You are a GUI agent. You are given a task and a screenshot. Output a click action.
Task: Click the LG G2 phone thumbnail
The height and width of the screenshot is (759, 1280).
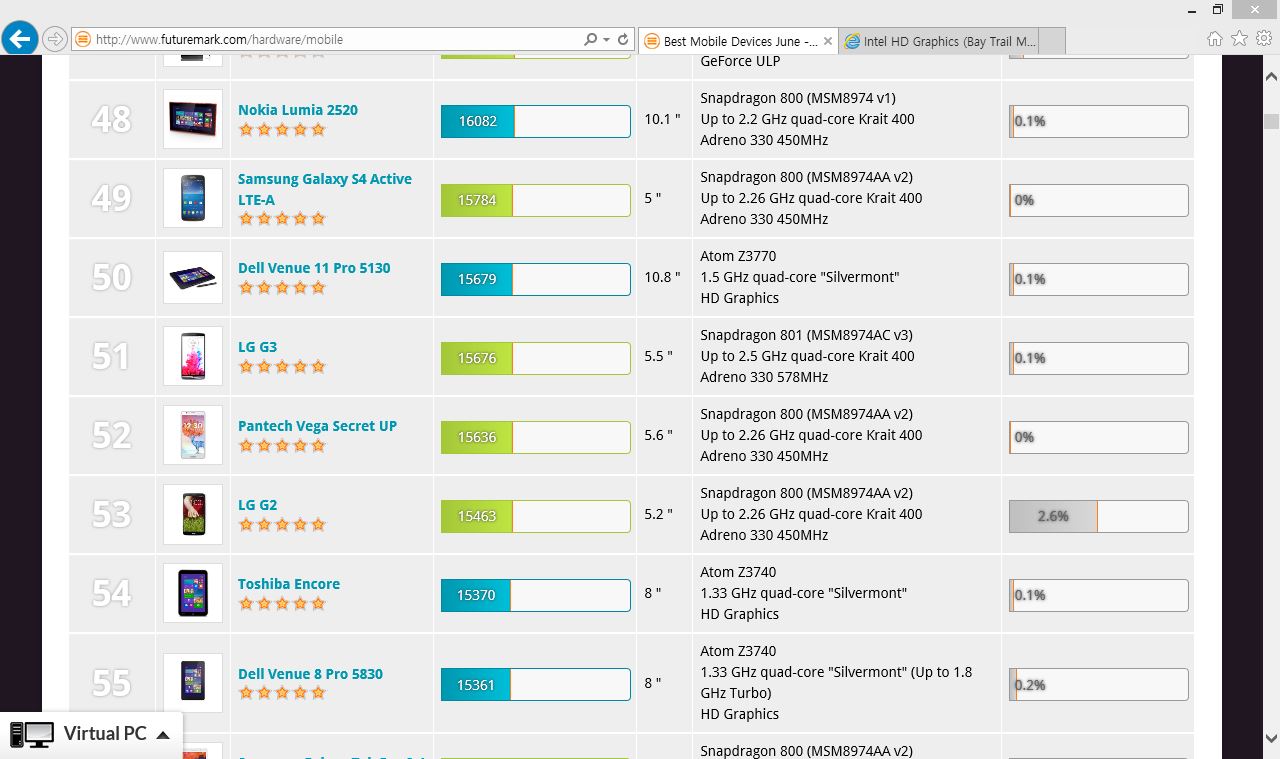coord(193,514)
